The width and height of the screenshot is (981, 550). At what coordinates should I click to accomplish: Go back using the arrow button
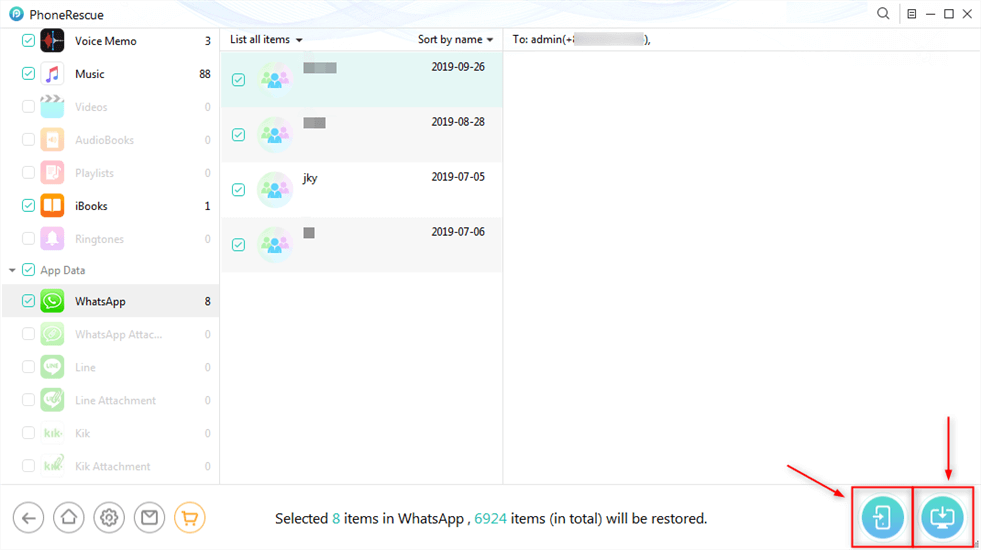(x=29, y=518)
